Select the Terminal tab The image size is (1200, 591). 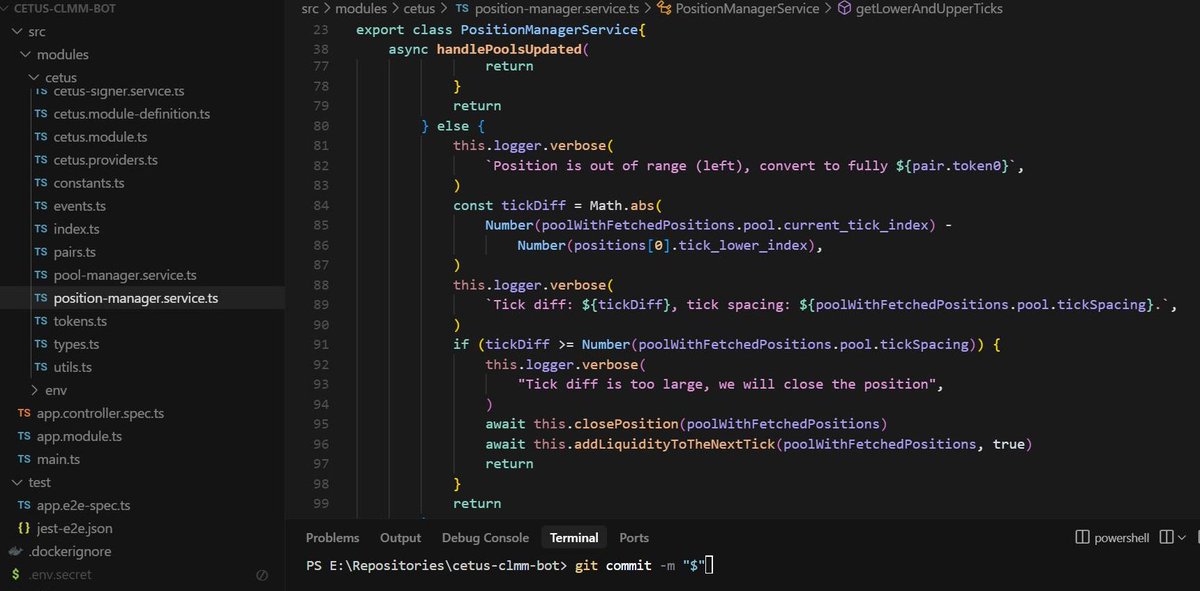coord(574,537)
